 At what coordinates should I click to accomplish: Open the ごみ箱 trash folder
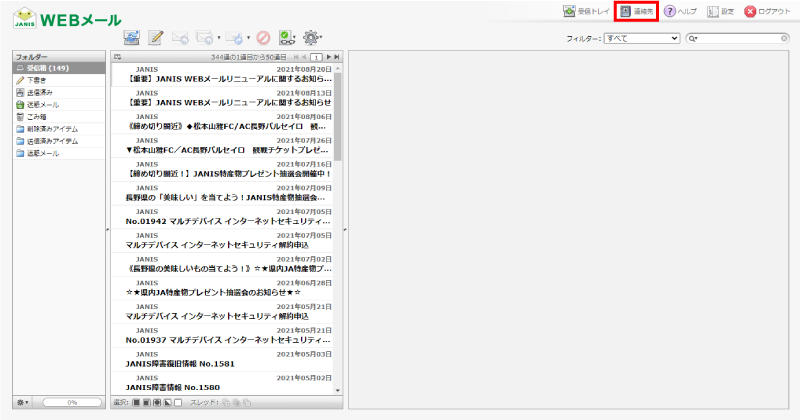click(59, 117)
